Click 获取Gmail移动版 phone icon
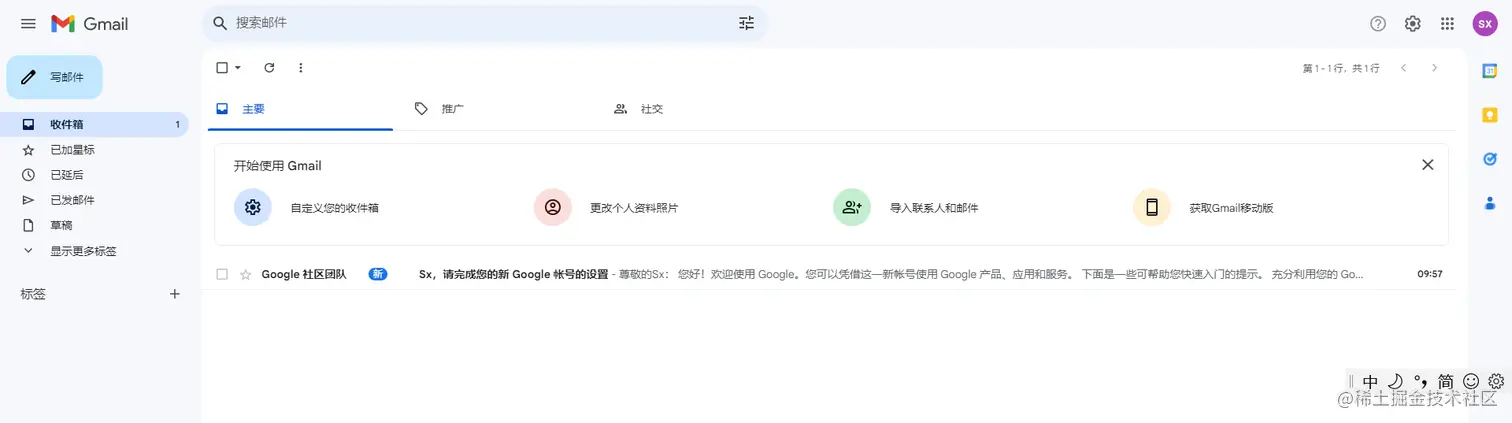 [x=1152, y=208]
